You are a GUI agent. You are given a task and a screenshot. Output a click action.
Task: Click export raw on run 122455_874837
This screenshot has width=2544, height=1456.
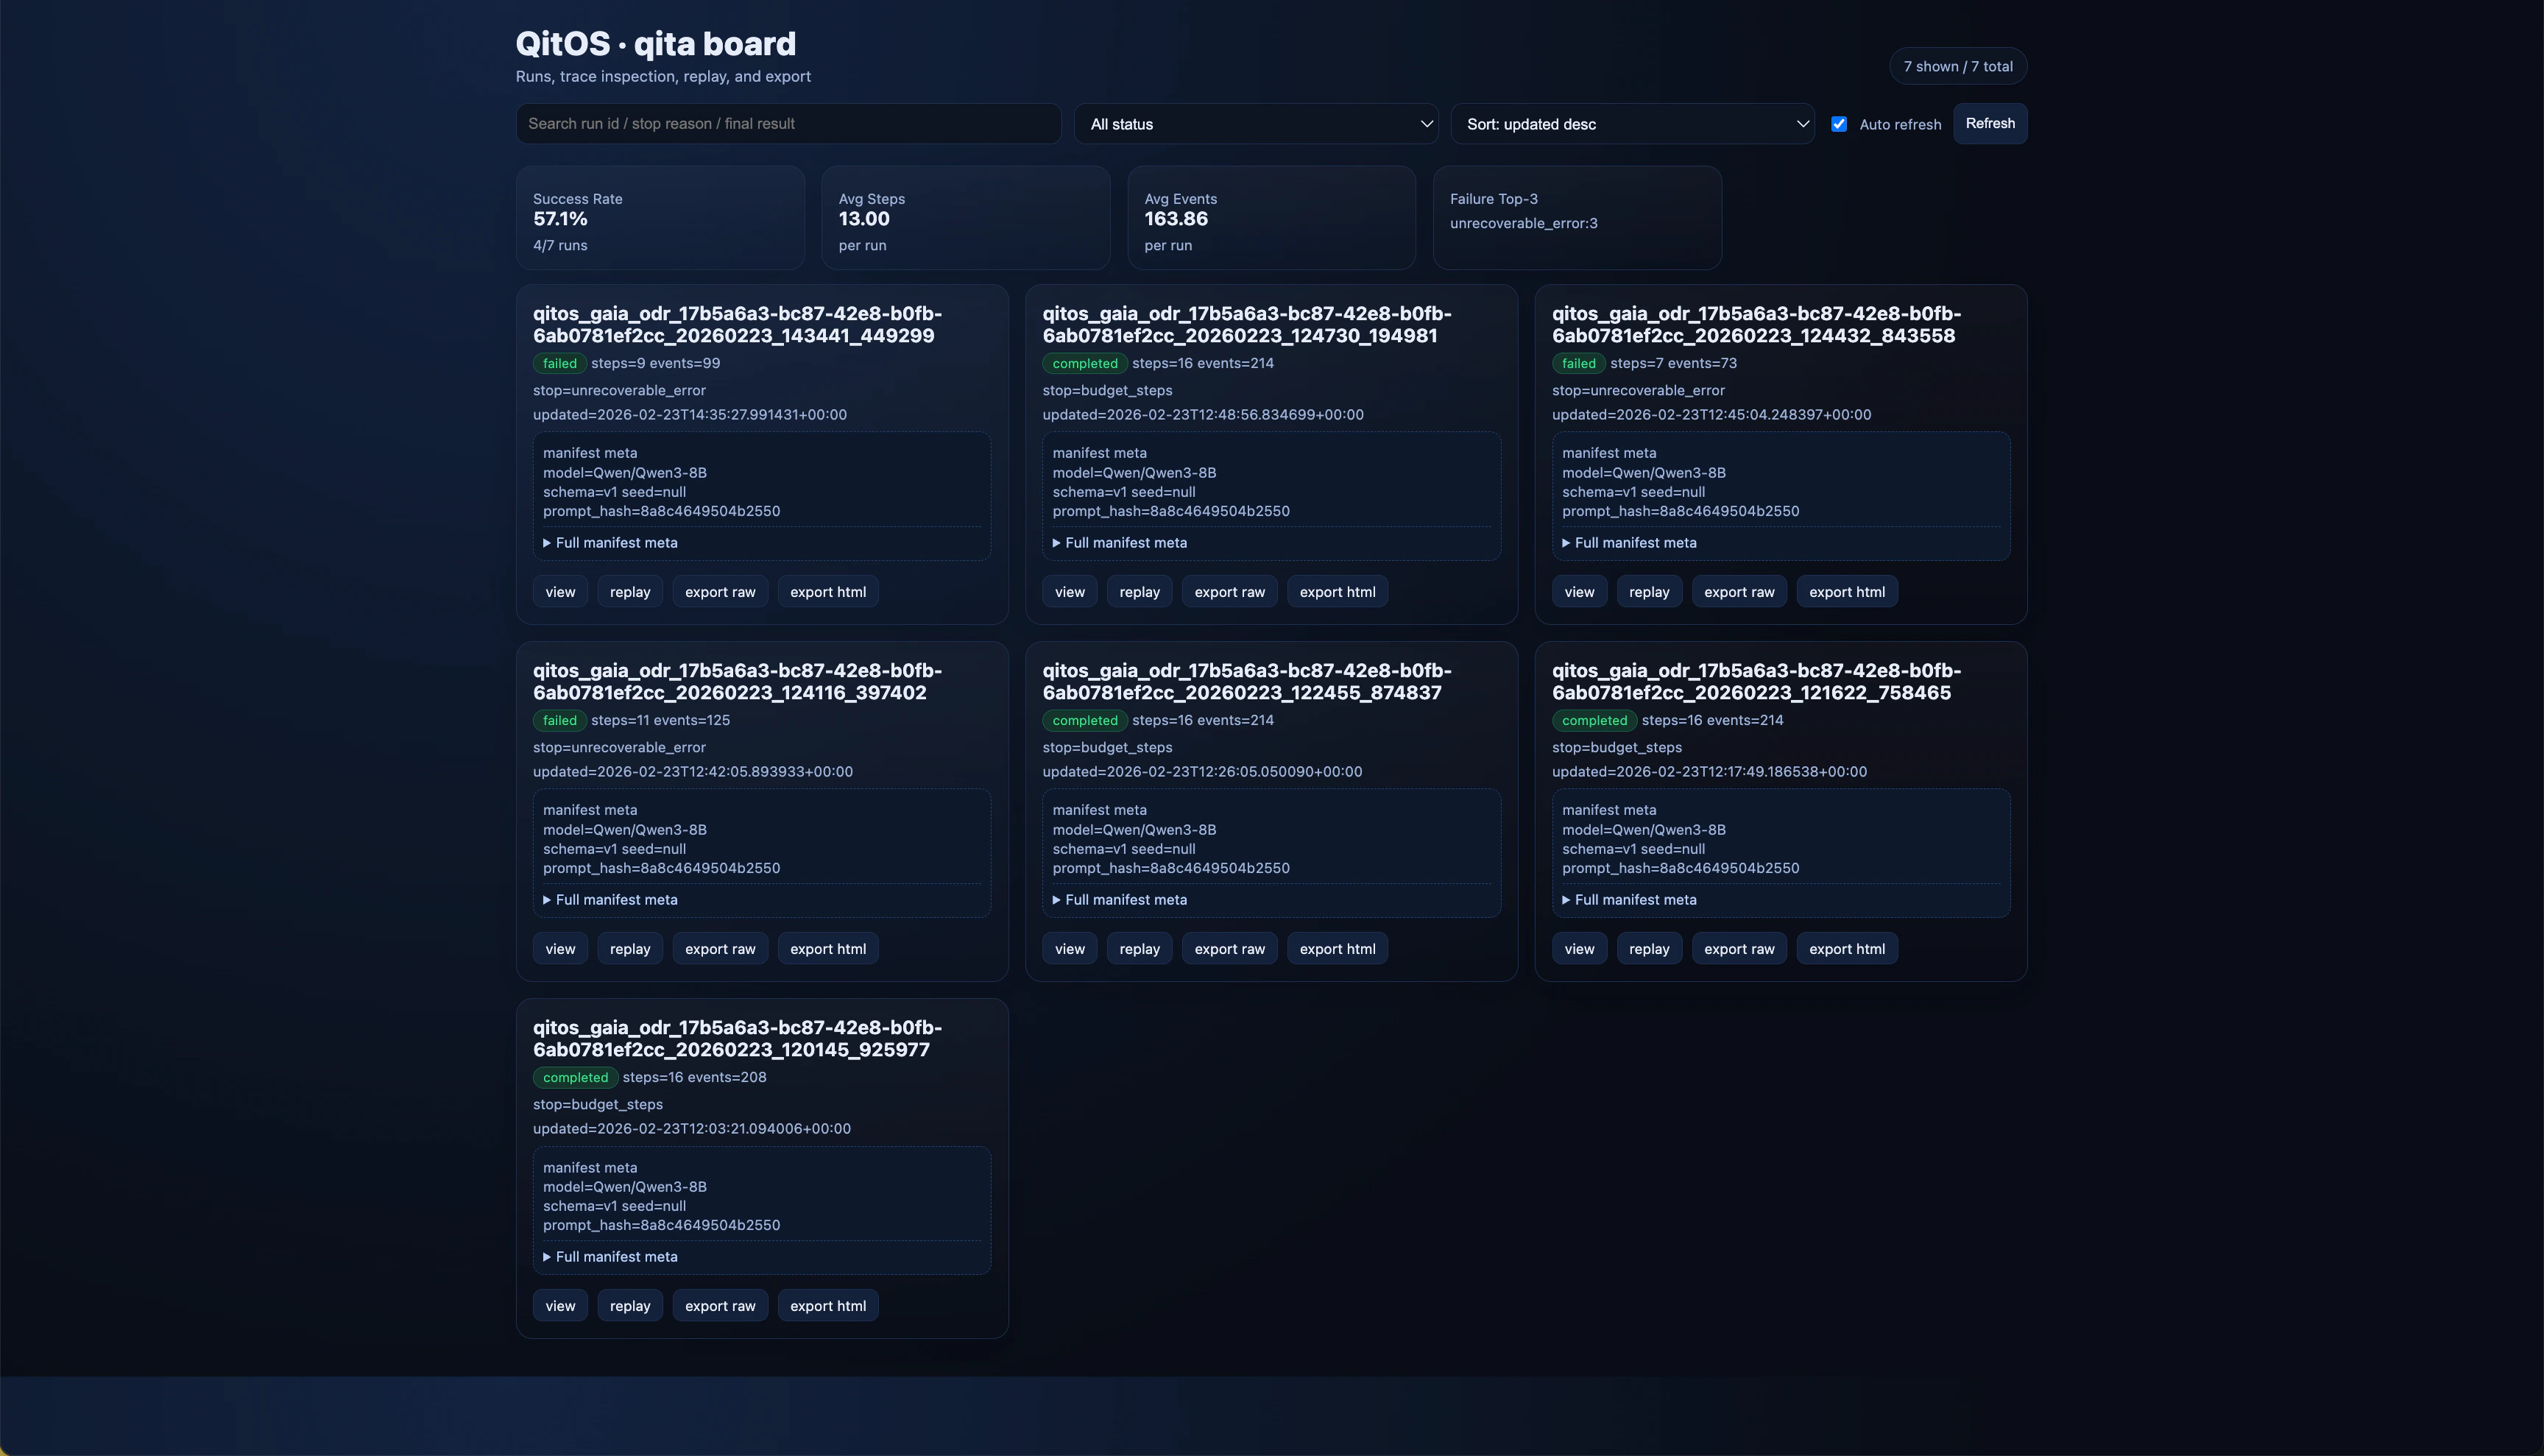tap(1229, 948)
